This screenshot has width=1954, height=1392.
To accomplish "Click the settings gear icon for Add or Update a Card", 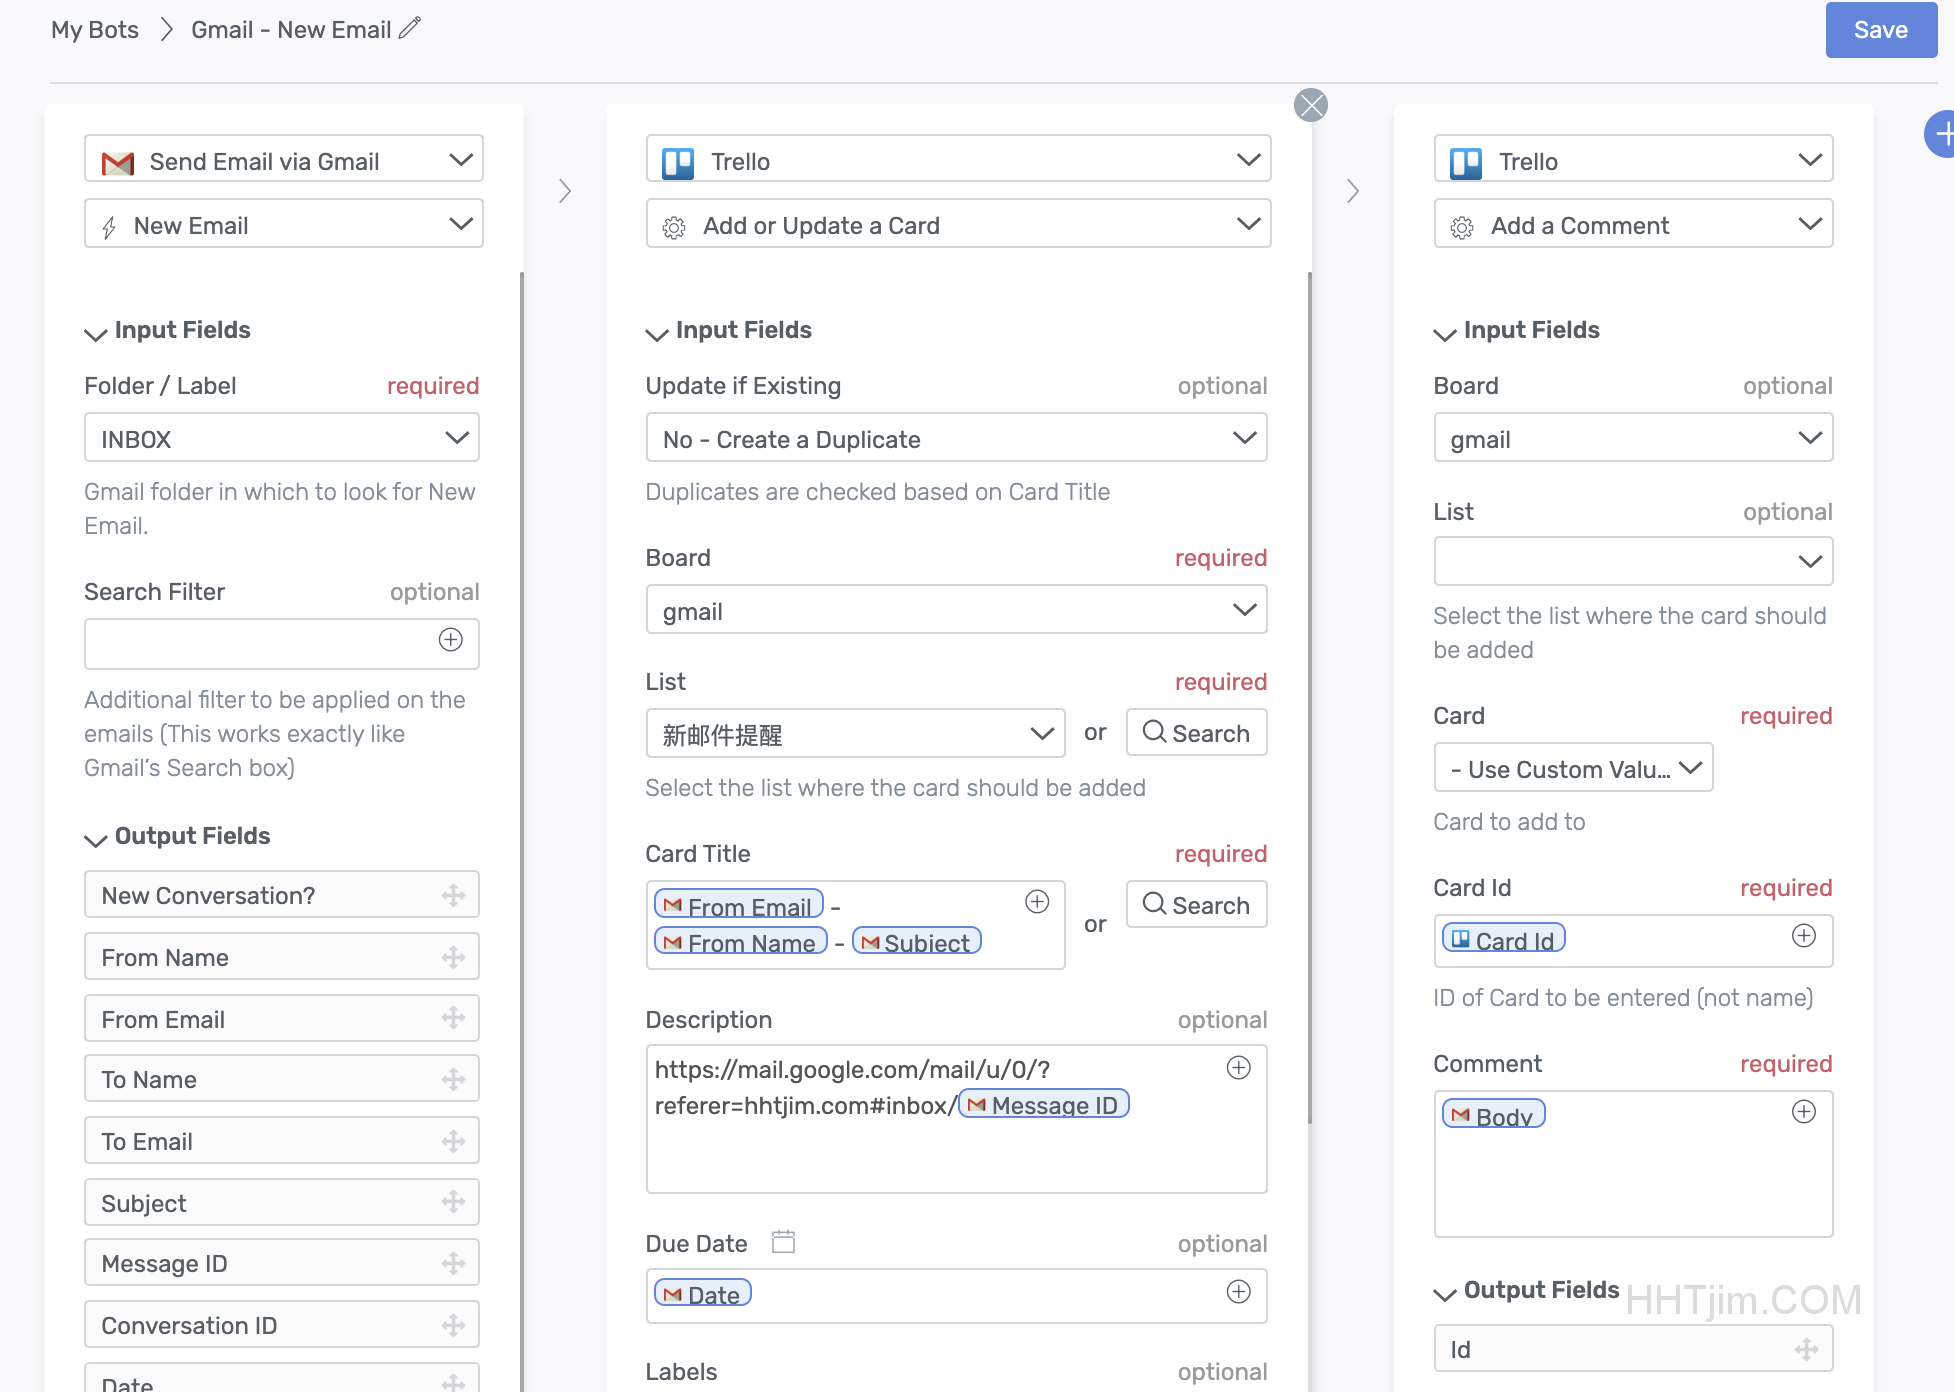I will pyautogui.click(x=675, y=224).
